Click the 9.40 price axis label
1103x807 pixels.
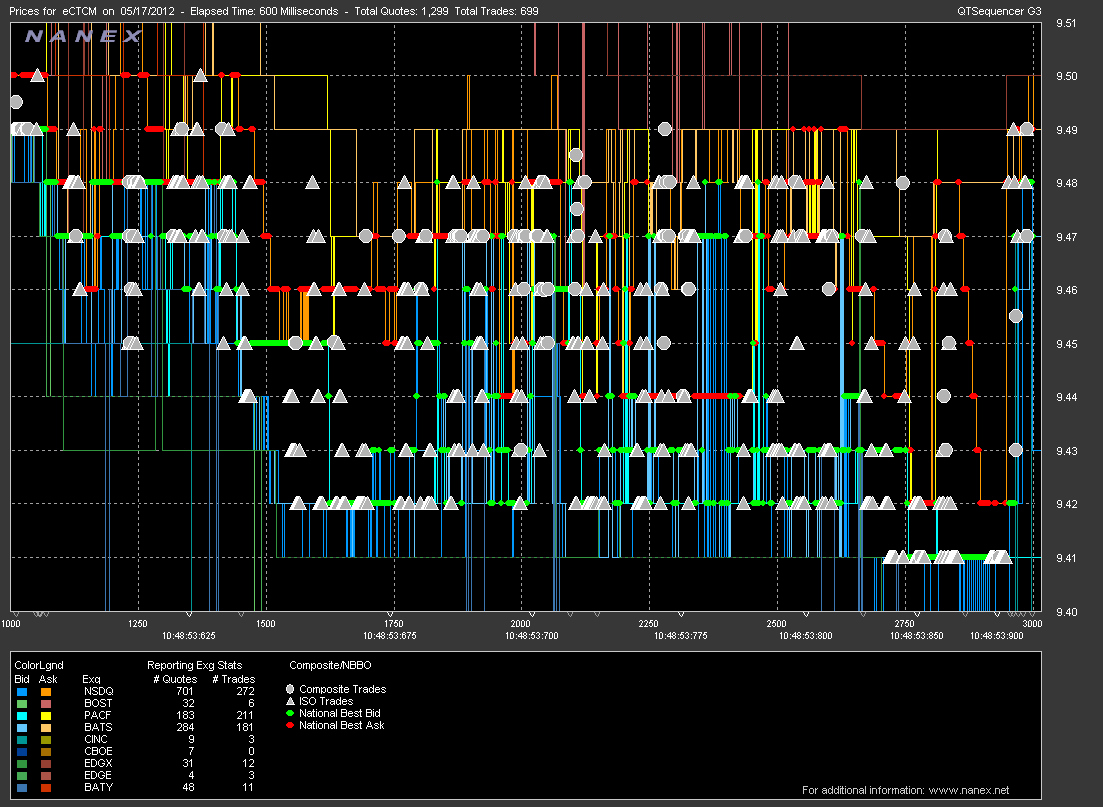pos(1066,612)
